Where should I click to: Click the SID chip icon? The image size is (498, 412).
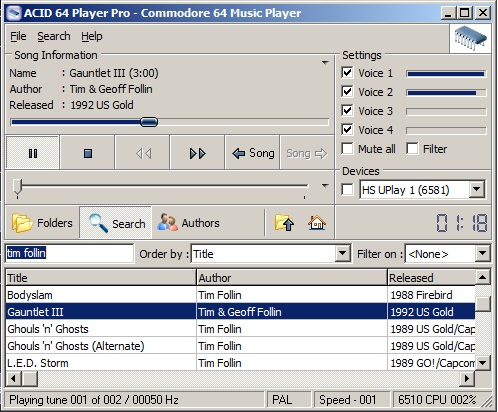tap(470, 38)
